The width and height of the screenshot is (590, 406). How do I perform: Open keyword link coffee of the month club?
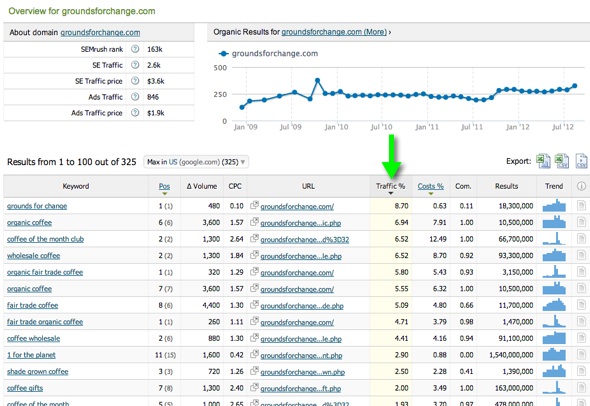point(45,239)
